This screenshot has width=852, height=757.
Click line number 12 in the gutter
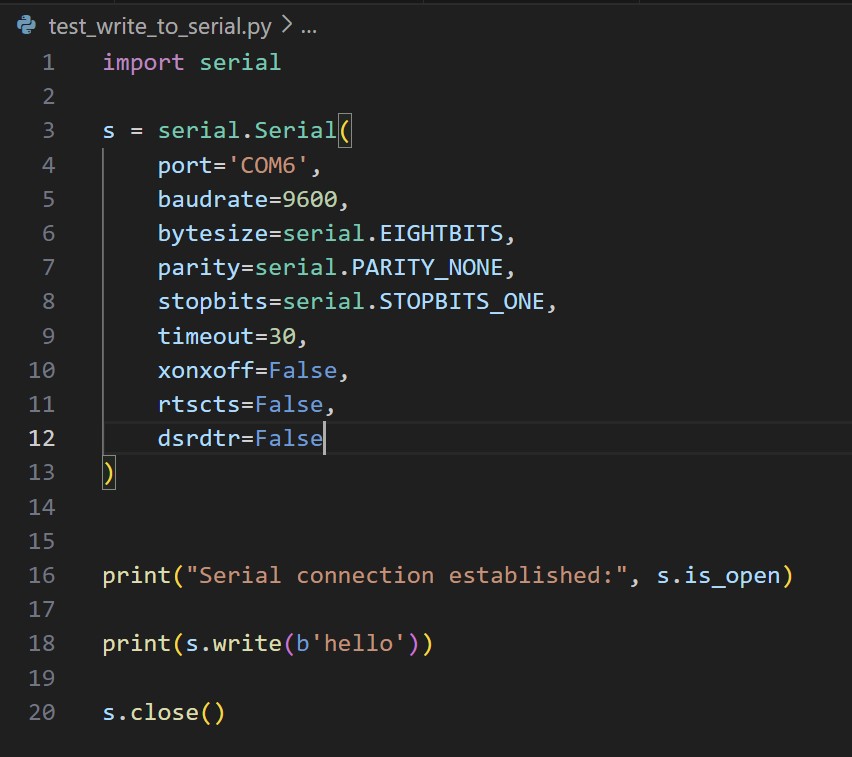[42, 438]
